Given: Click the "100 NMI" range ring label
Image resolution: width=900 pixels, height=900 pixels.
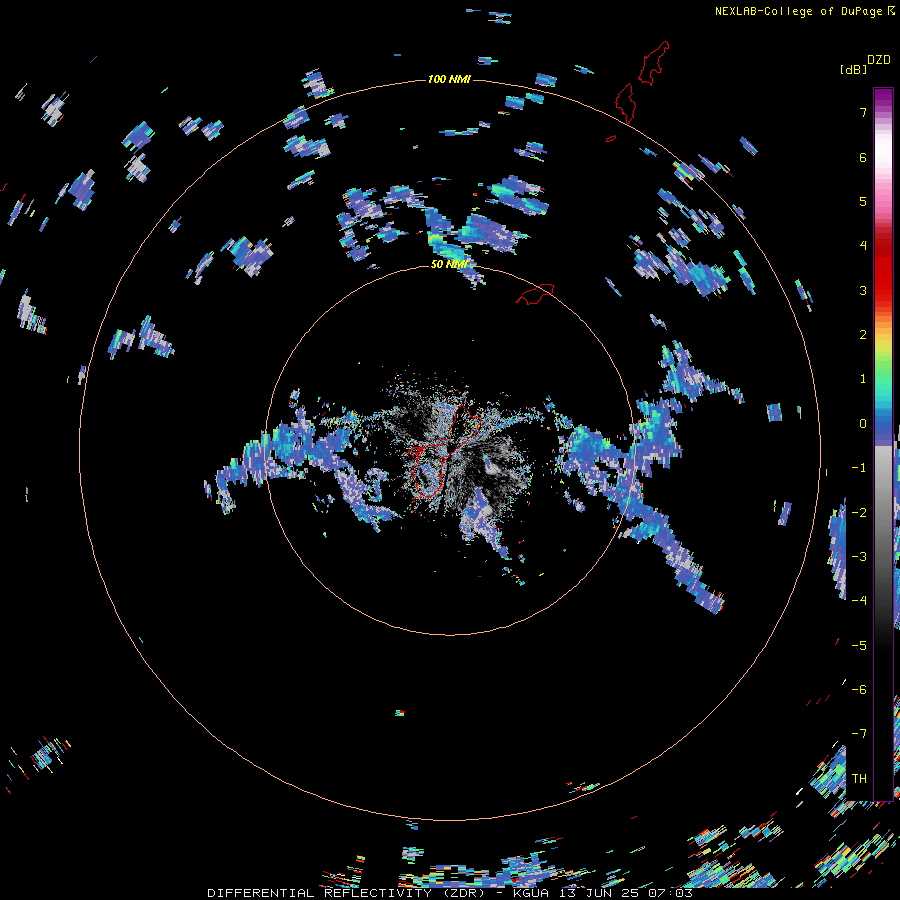Looking at the screenshot, I should coord(449,79).
